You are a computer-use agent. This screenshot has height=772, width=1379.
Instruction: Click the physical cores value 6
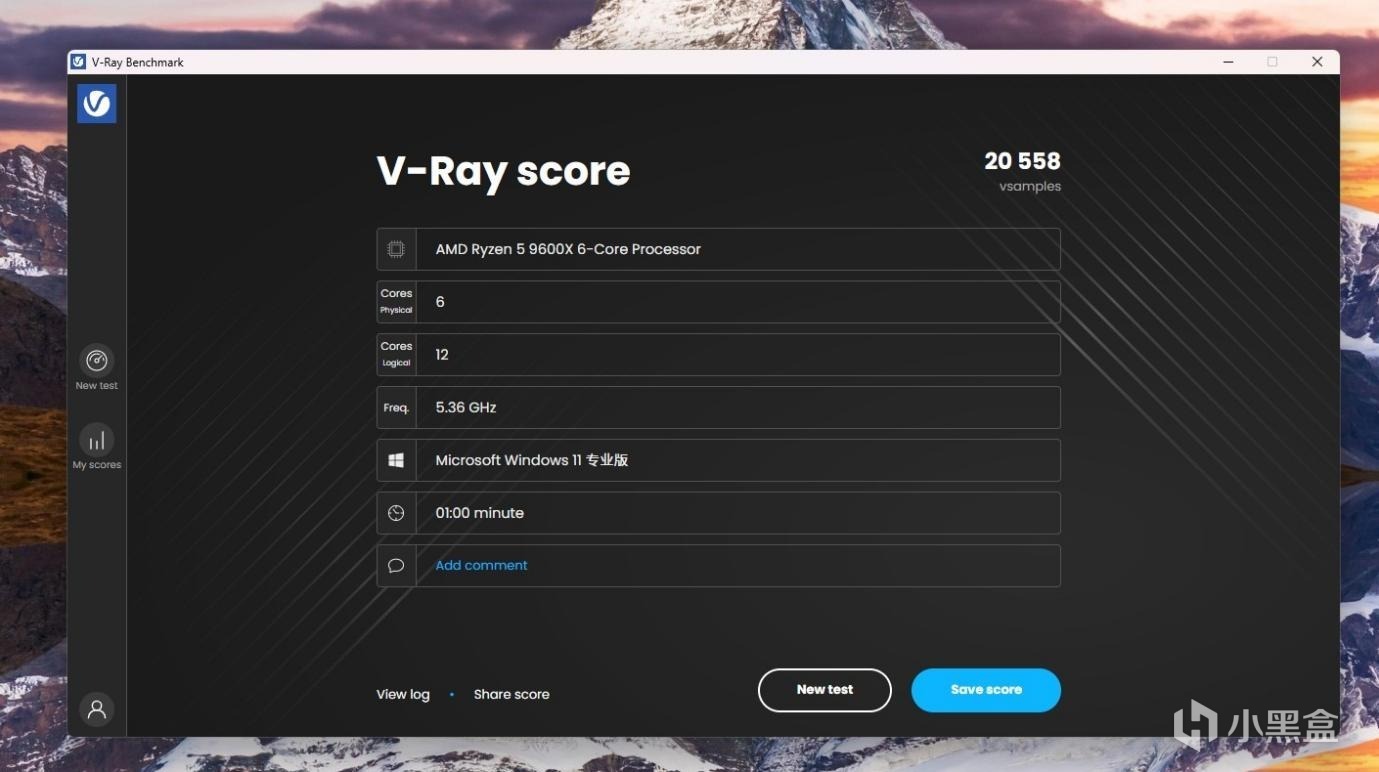click(440, 302)
